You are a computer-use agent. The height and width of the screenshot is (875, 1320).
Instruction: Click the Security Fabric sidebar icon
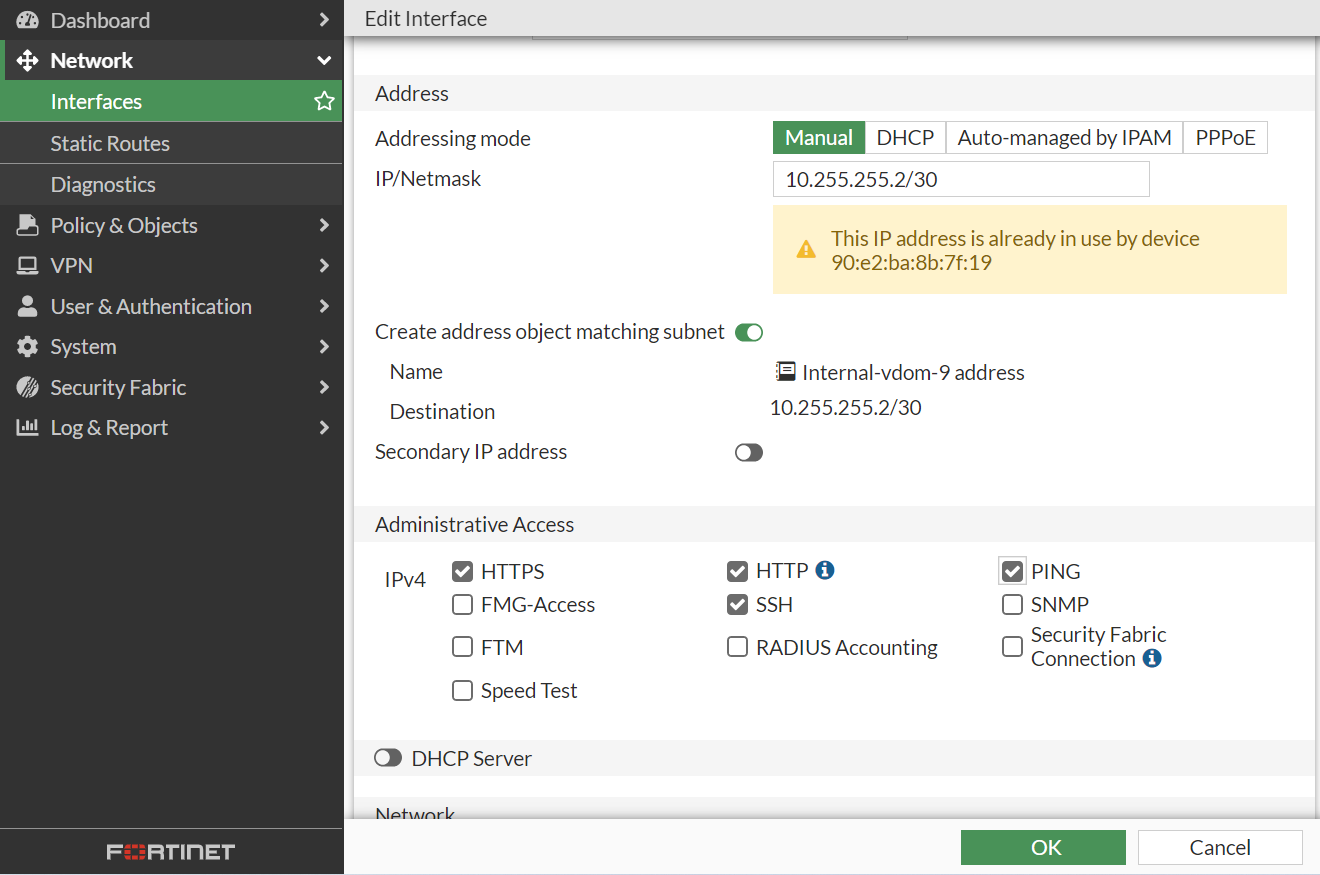point(27,387)
